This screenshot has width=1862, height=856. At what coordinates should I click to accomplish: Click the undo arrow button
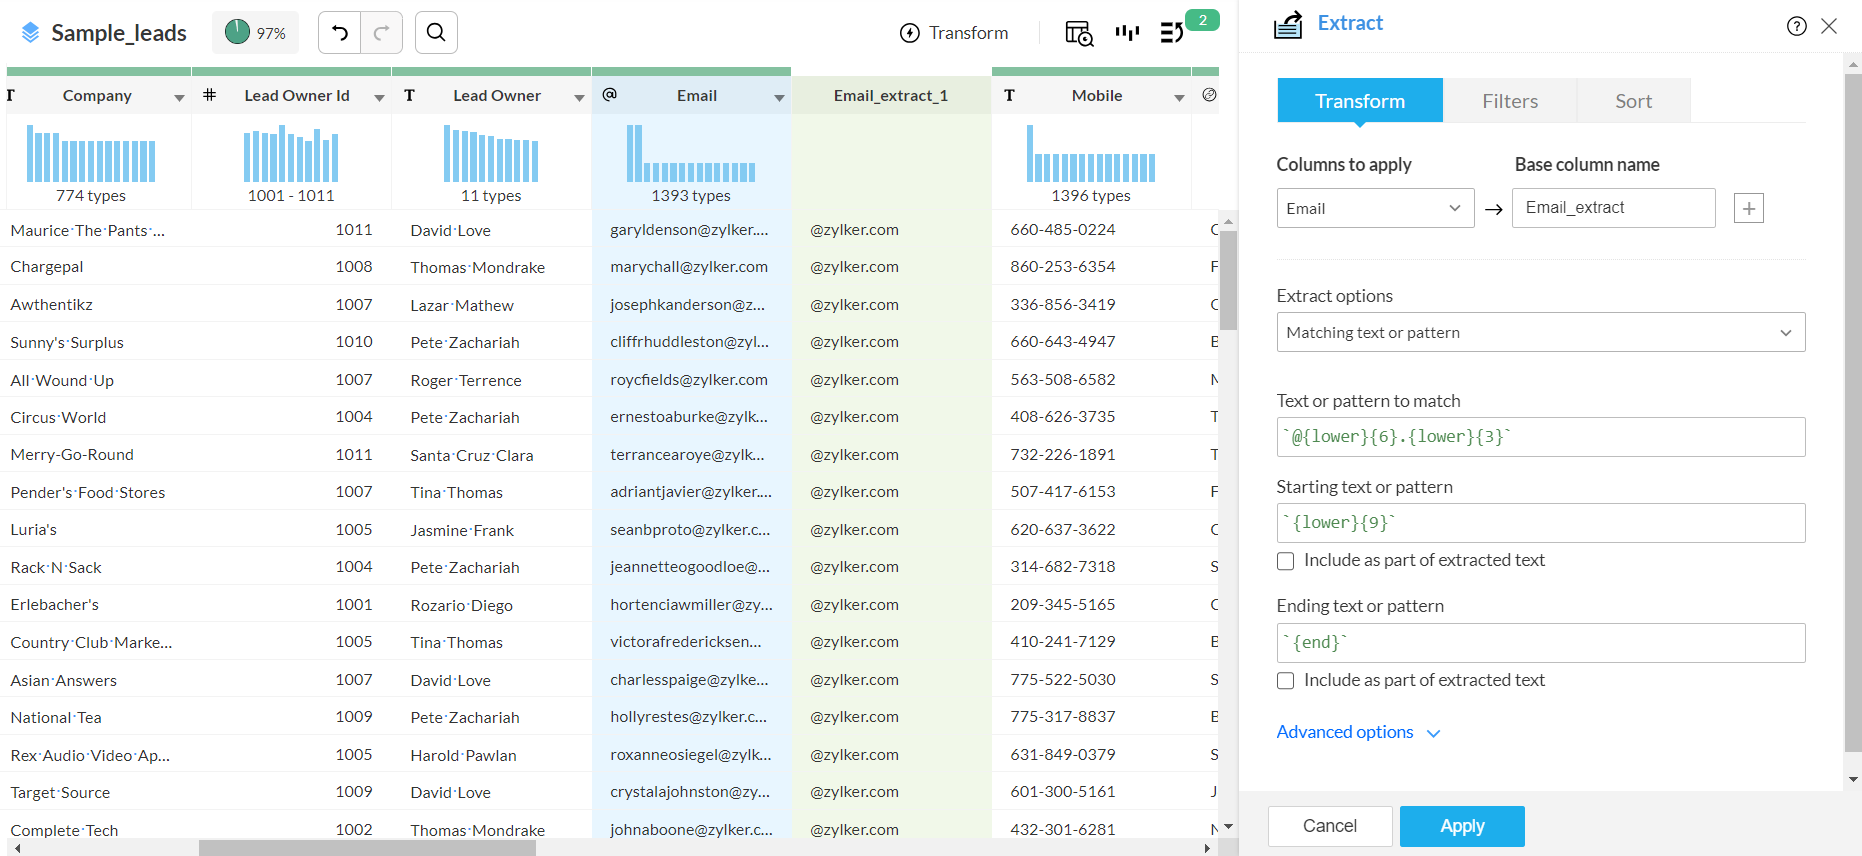pos(340,33)
